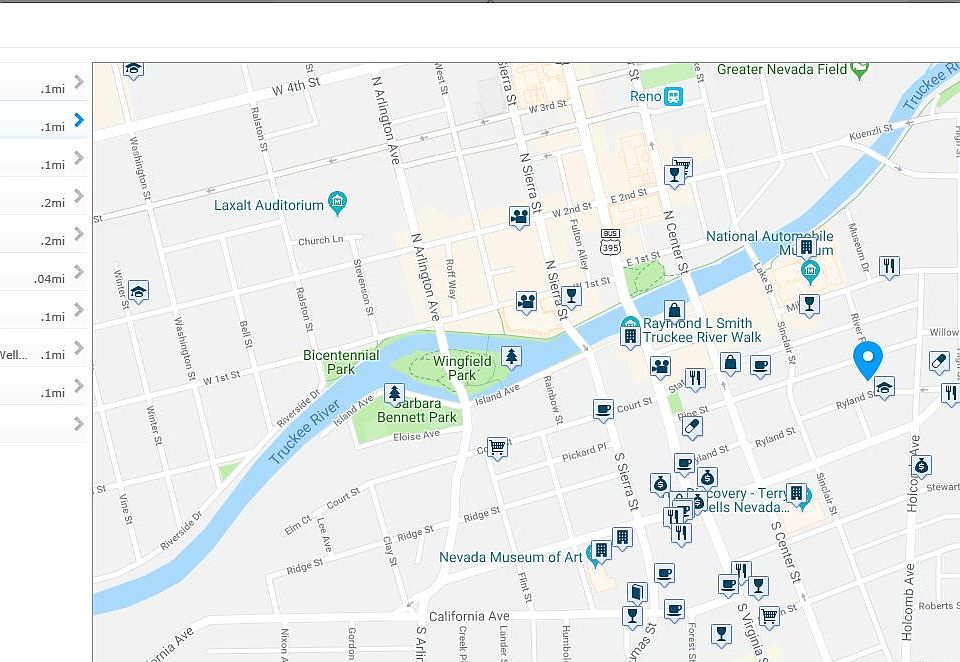Click the Nevada Museum of Art label

pos(511,557)
